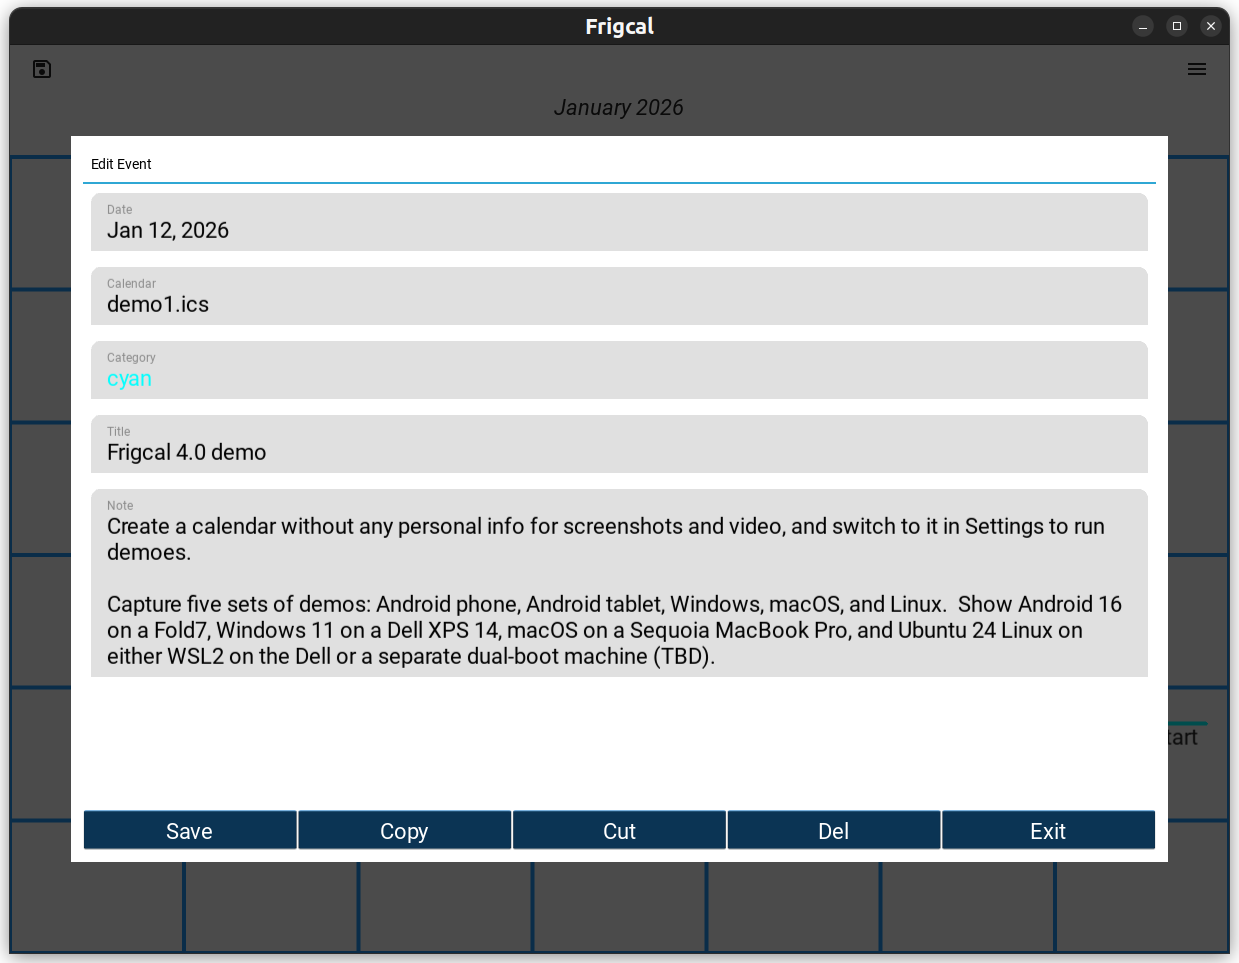Minimize the Frigcal window
This screenshot has width=1239, height=963.
(1143, 26)
